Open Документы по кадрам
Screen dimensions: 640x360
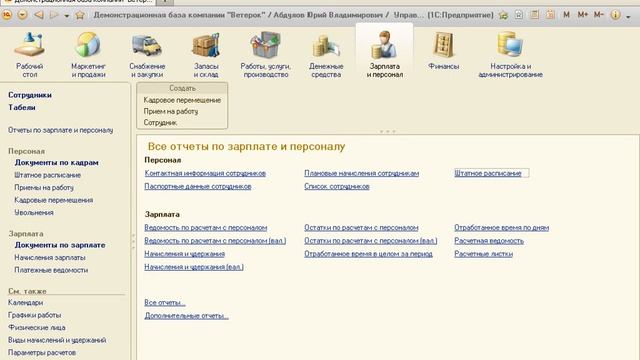click(56, 162)
